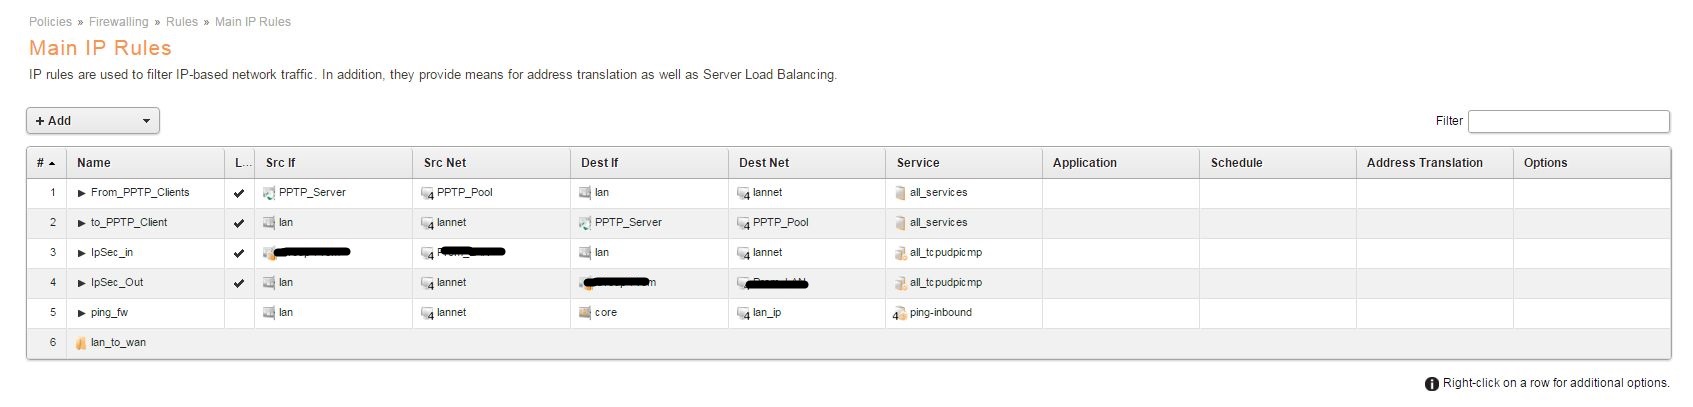Click the core destination interface icon in rule 5

(585, 313)
